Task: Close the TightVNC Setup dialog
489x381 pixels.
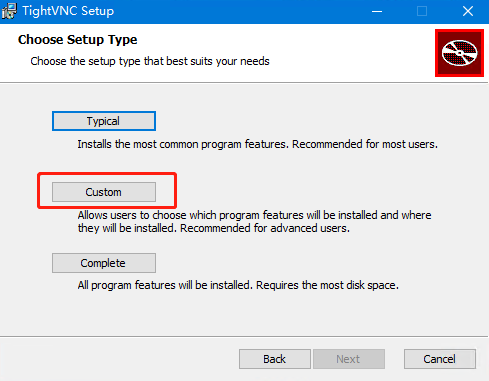Action: [x=468, y=11]
